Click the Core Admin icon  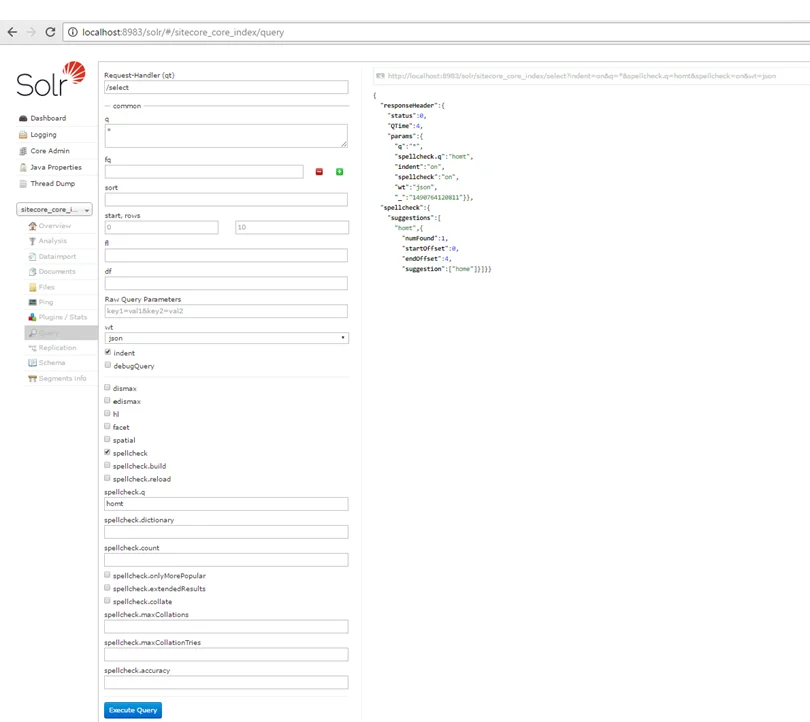[23, 151]
